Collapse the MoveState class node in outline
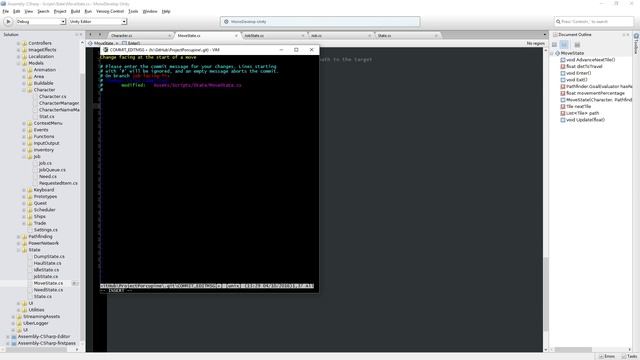This screenshot has width=640, height=360. (x=552, y=53)
